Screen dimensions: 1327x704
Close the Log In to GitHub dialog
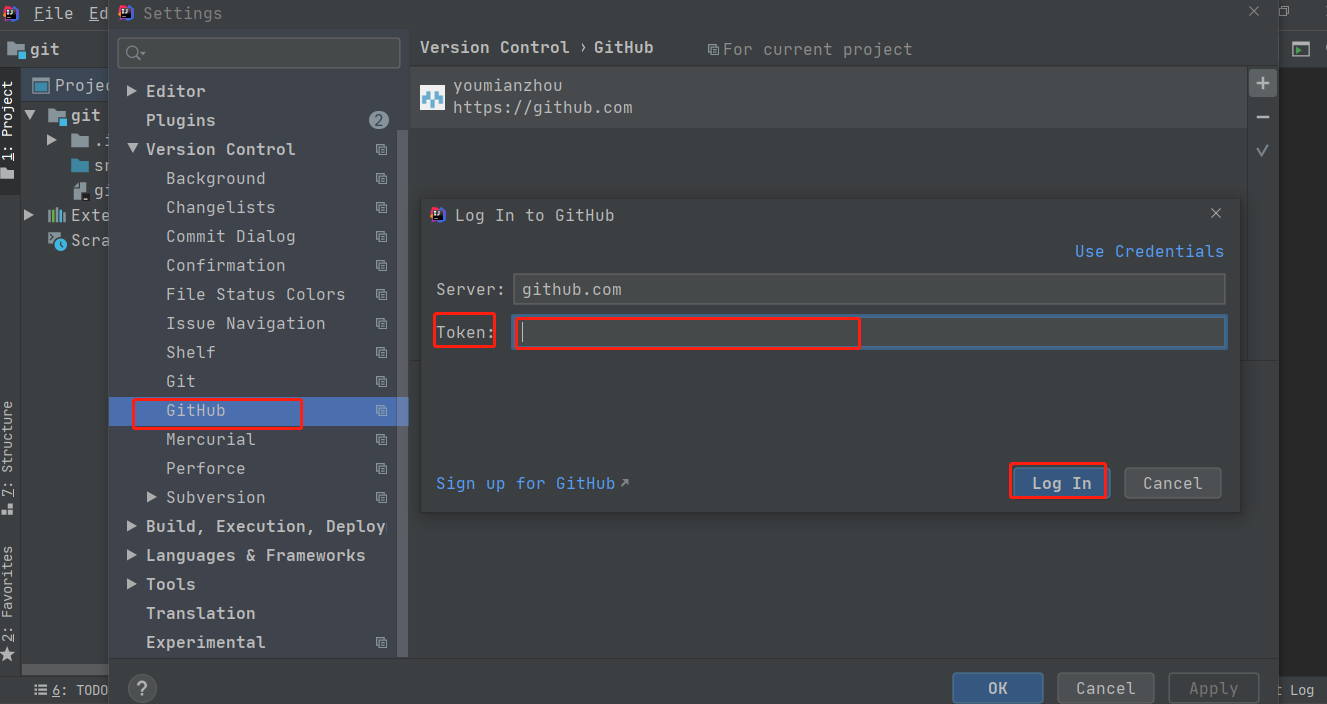click(x=1216, y=213)
